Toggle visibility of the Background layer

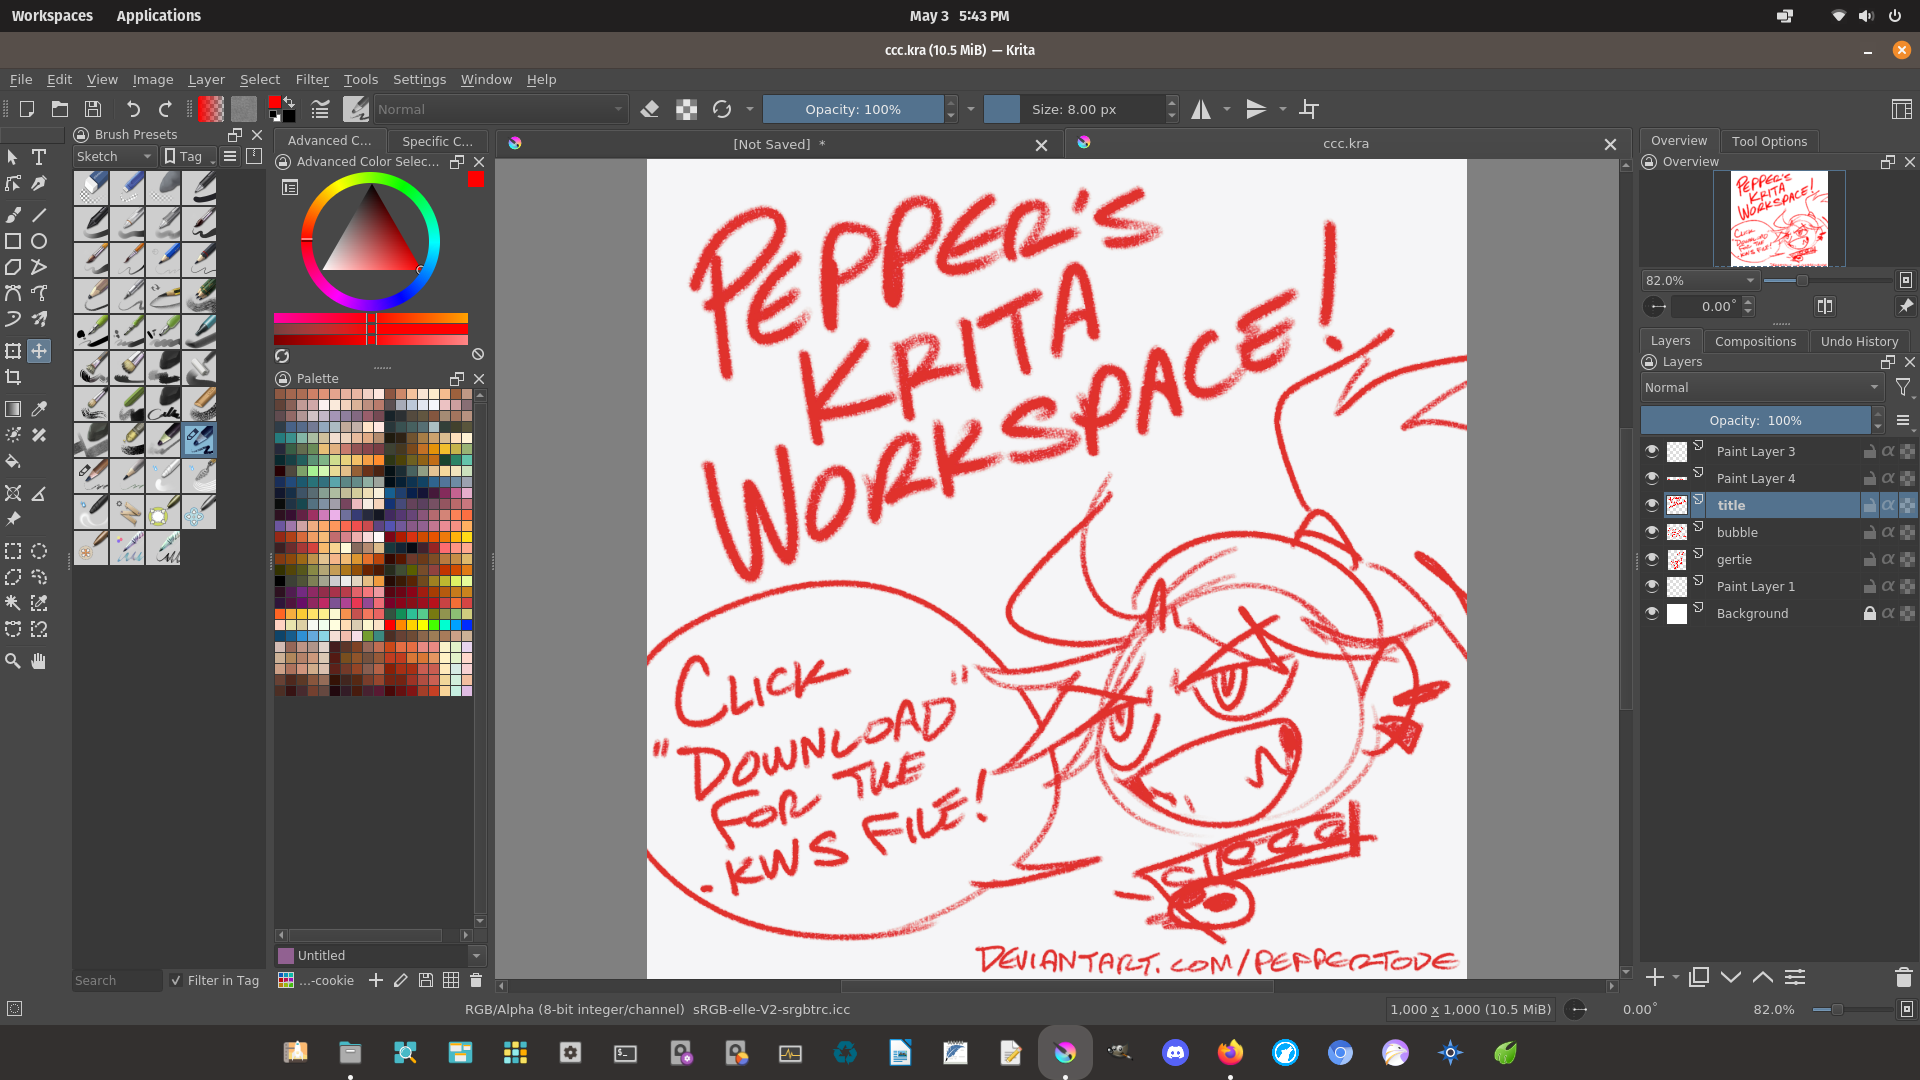[1652, 613]
